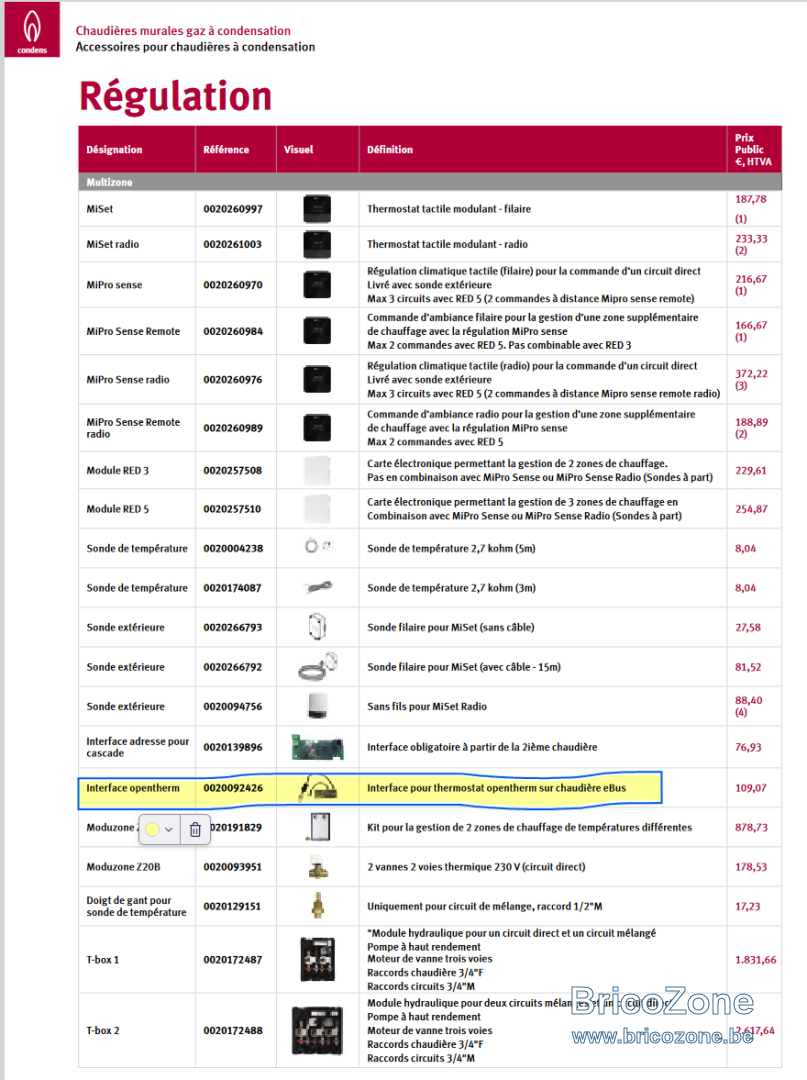This screenshot has width=807, height=1080.
Task: Click the cascade interface circuit board image
Action: [317, 747]
